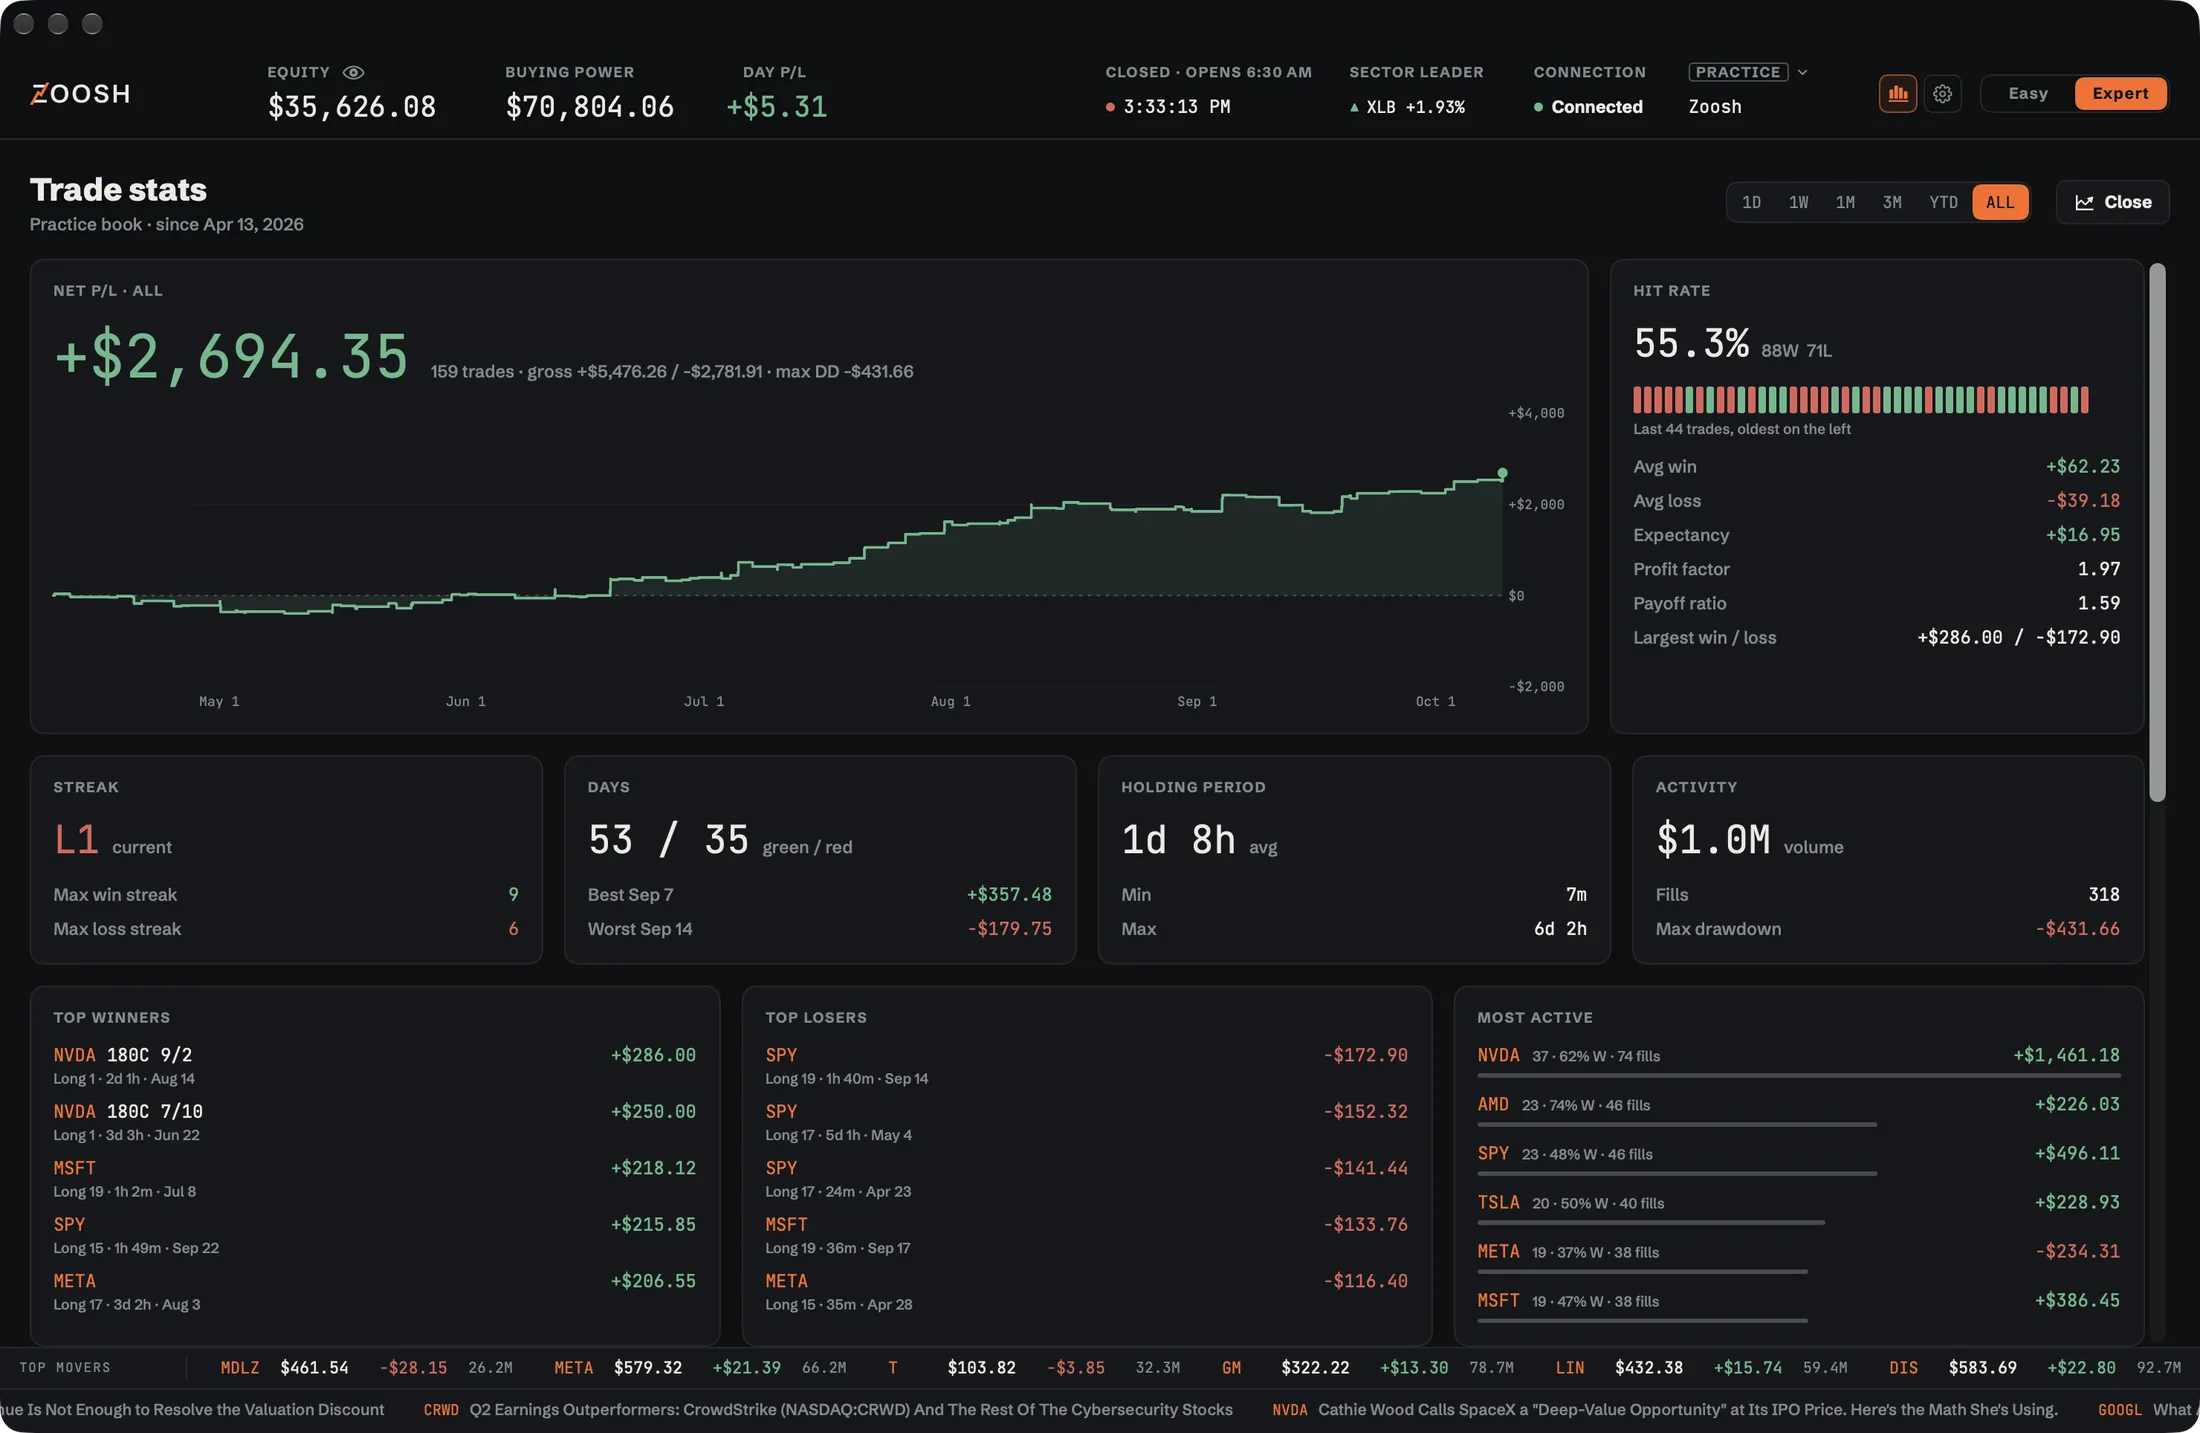Toggle equity visibility eye icon

pyautogui.click(x=353, y=72)
